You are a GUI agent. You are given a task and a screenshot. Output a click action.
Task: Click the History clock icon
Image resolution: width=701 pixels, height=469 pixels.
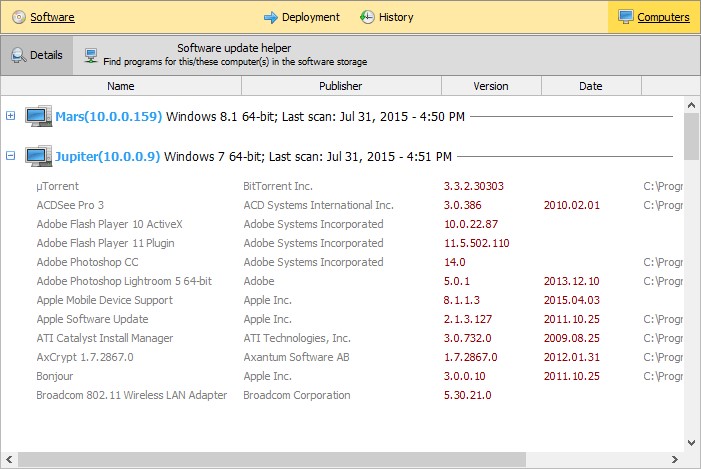[x=367, y=17]
